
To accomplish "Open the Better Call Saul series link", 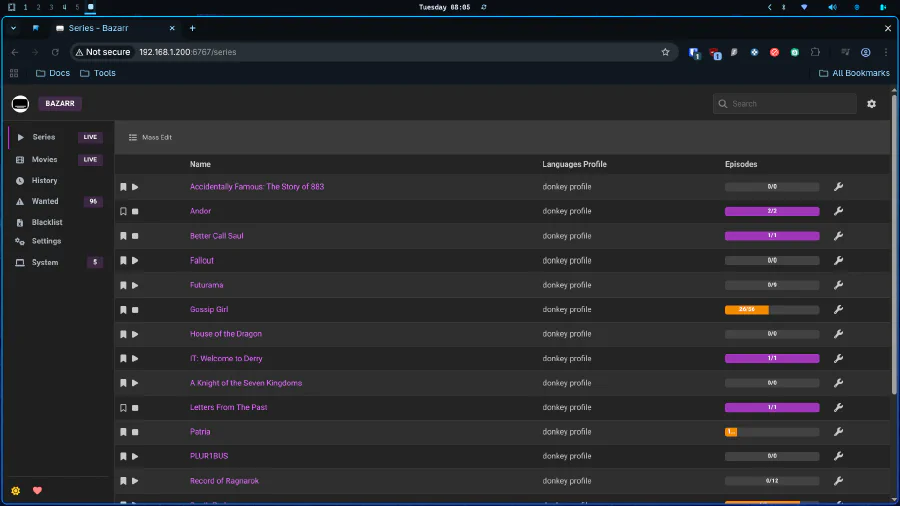I will (x=217, y=236).
